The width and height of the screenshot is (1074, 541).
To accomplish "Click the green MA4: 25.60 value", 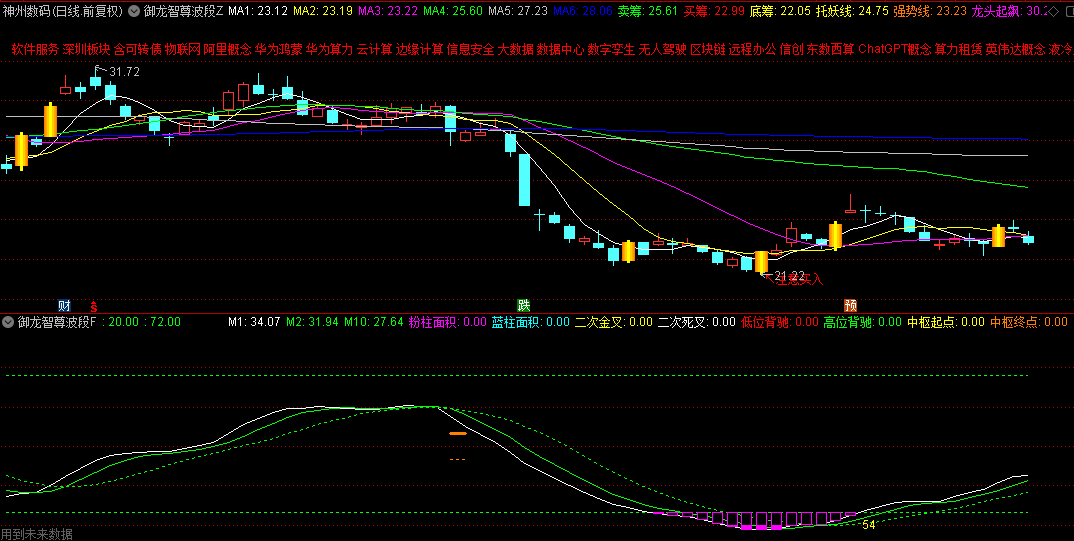I will click(453, 11).
